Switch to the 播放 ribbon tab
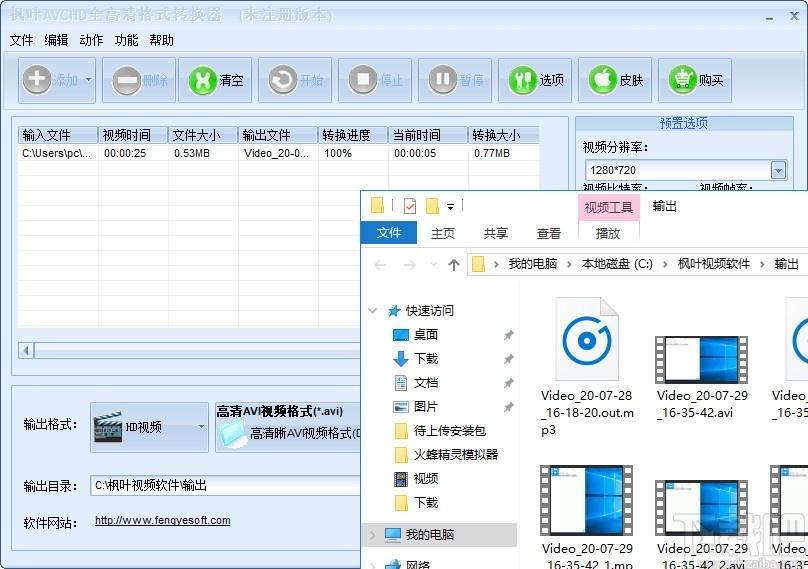808x569 pixels. [x=608, y=233]
